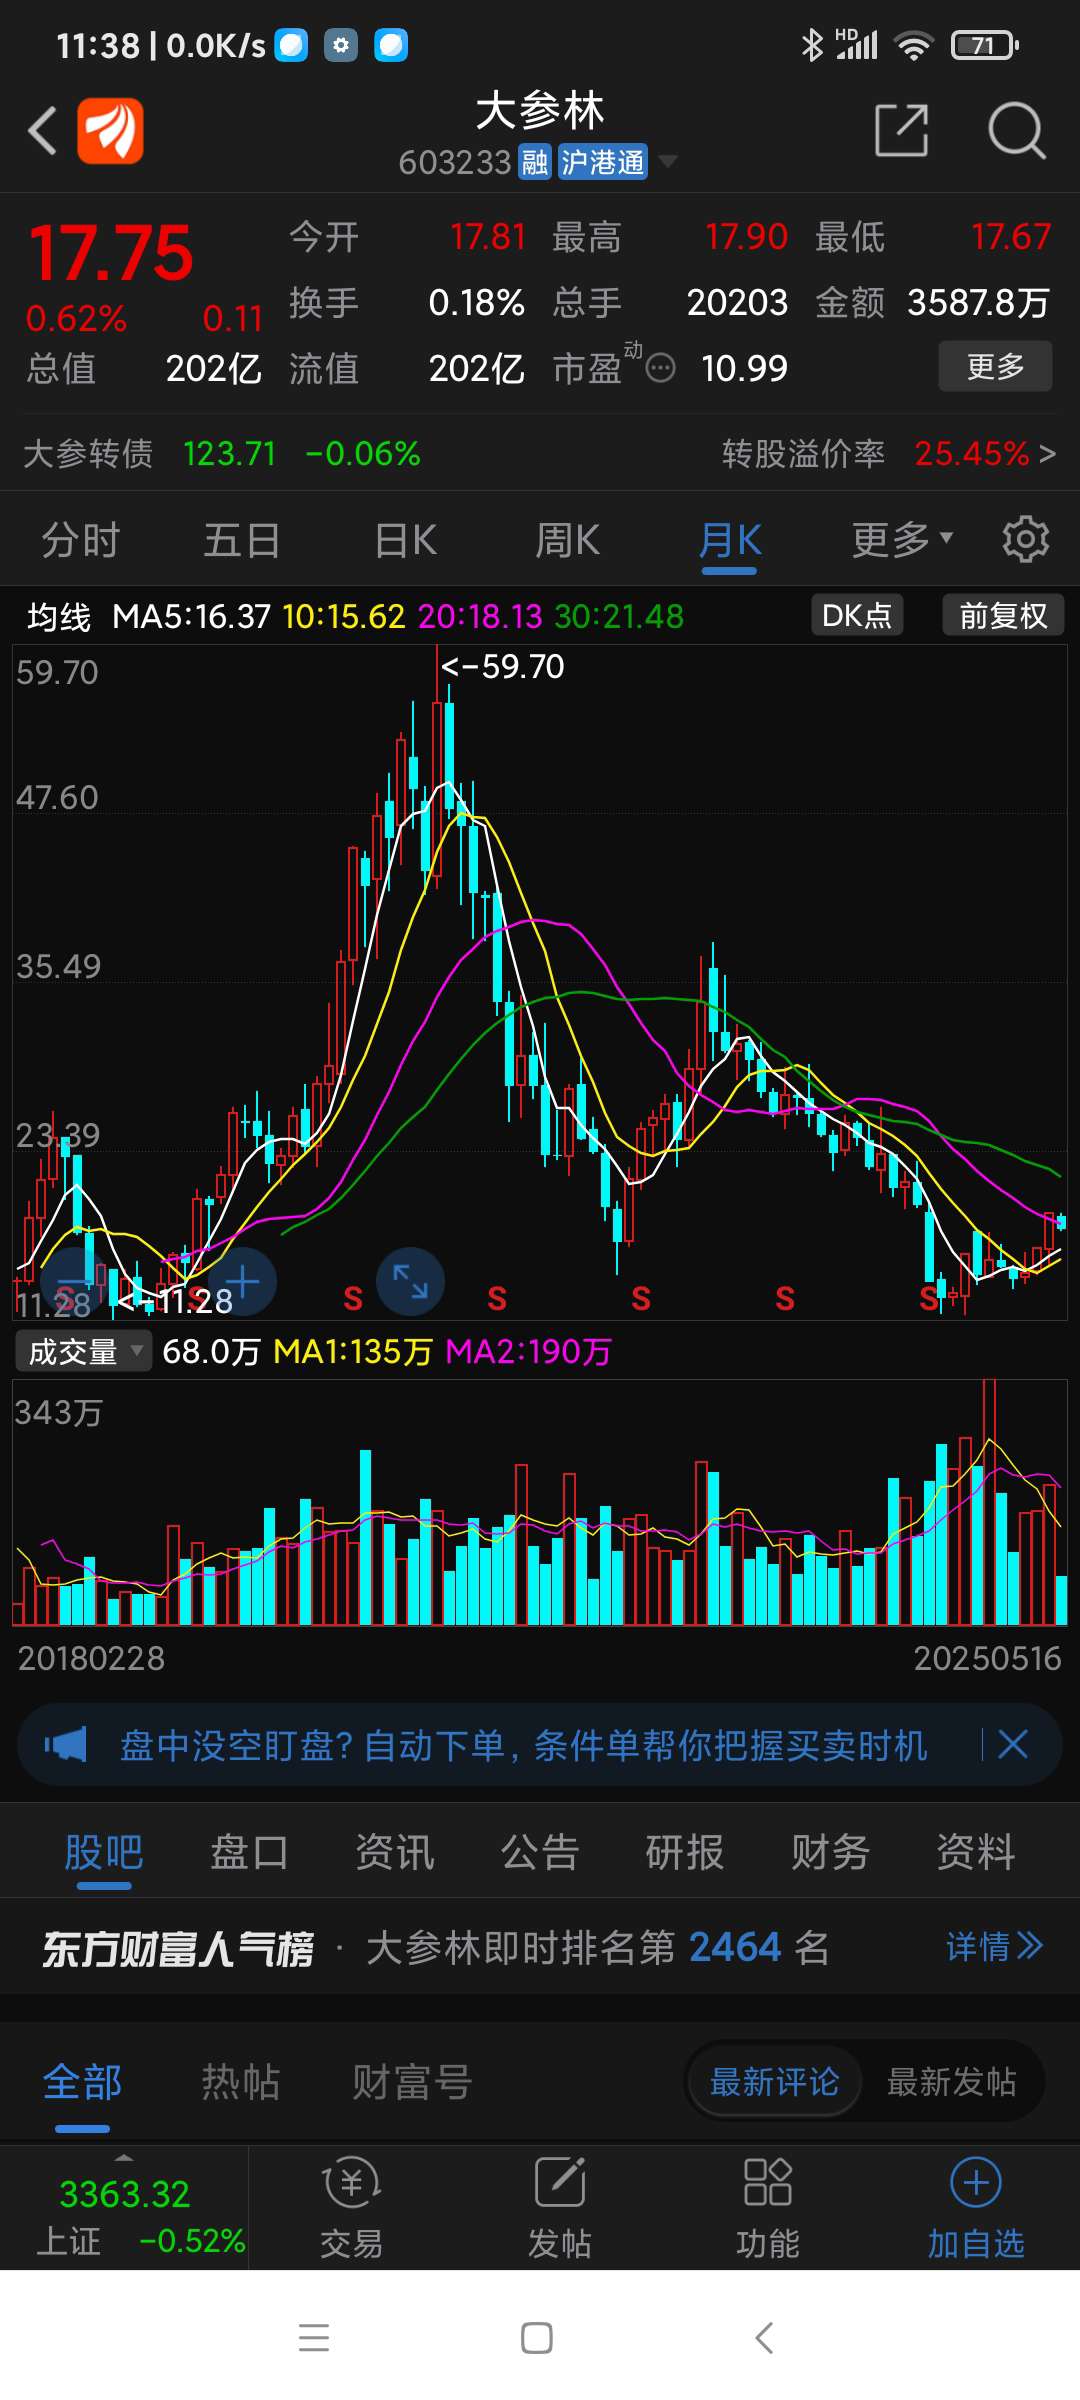Select 热帖 posts filter

(241, 2082)
